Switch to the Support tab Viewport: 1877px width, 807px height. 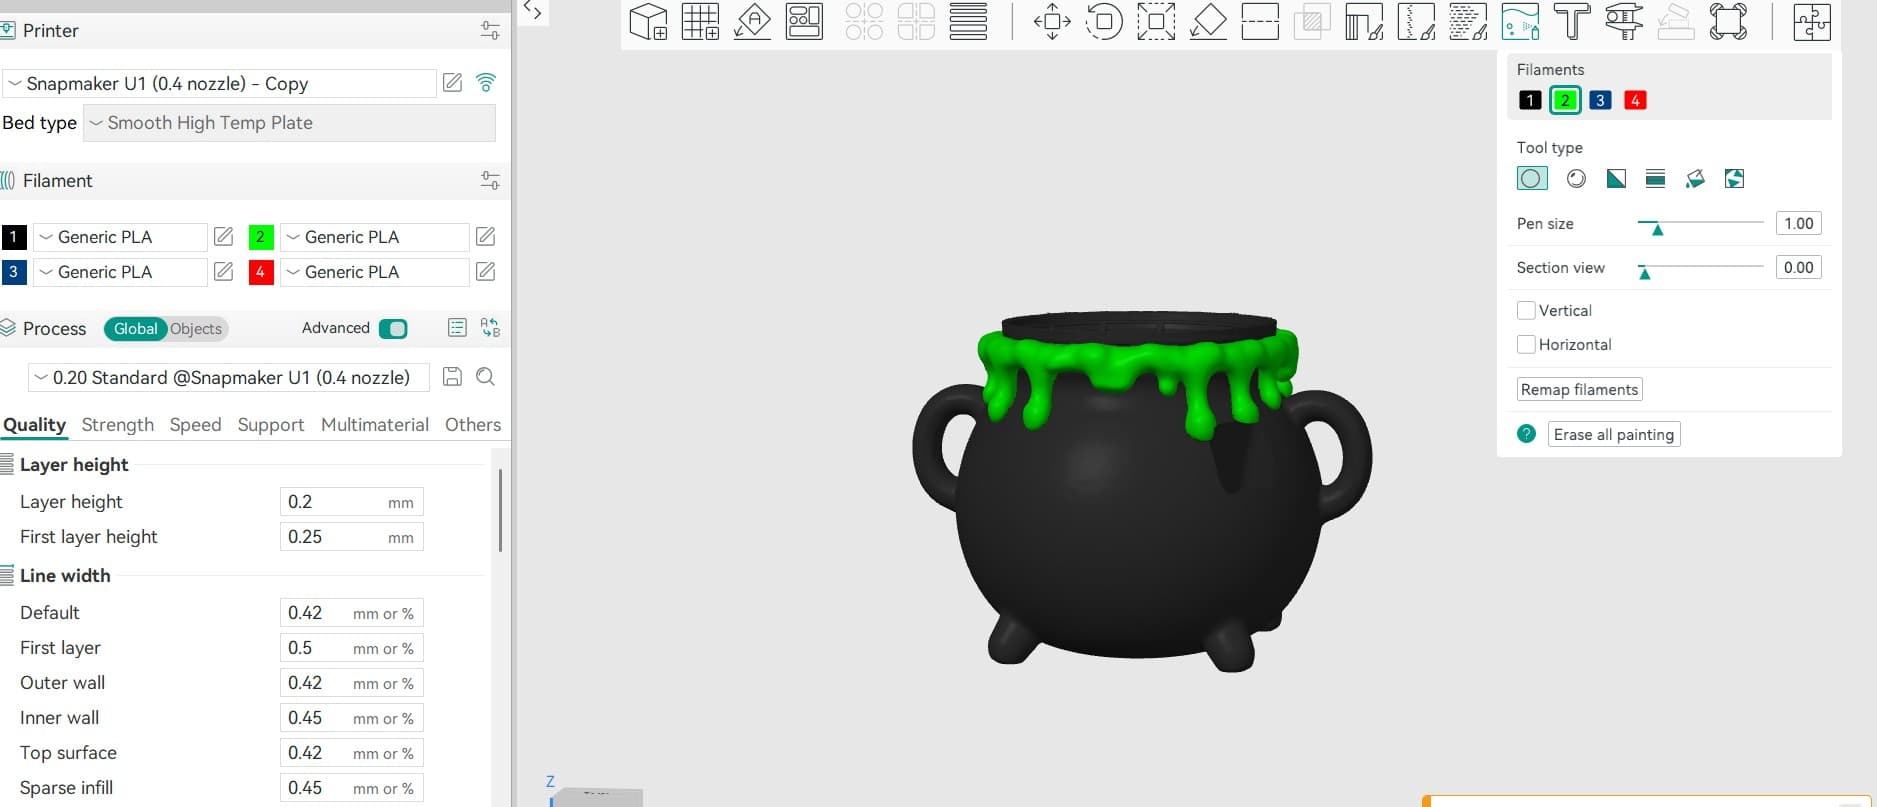271,425
